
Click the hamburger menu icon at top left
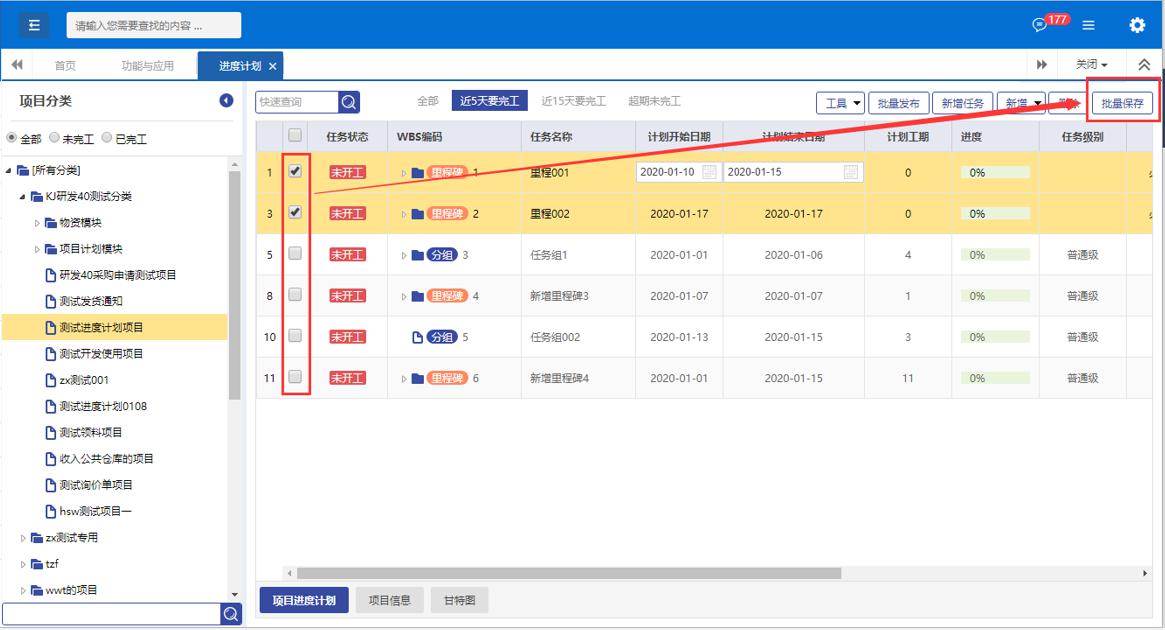pyautogui.click(x=33, y=25)
